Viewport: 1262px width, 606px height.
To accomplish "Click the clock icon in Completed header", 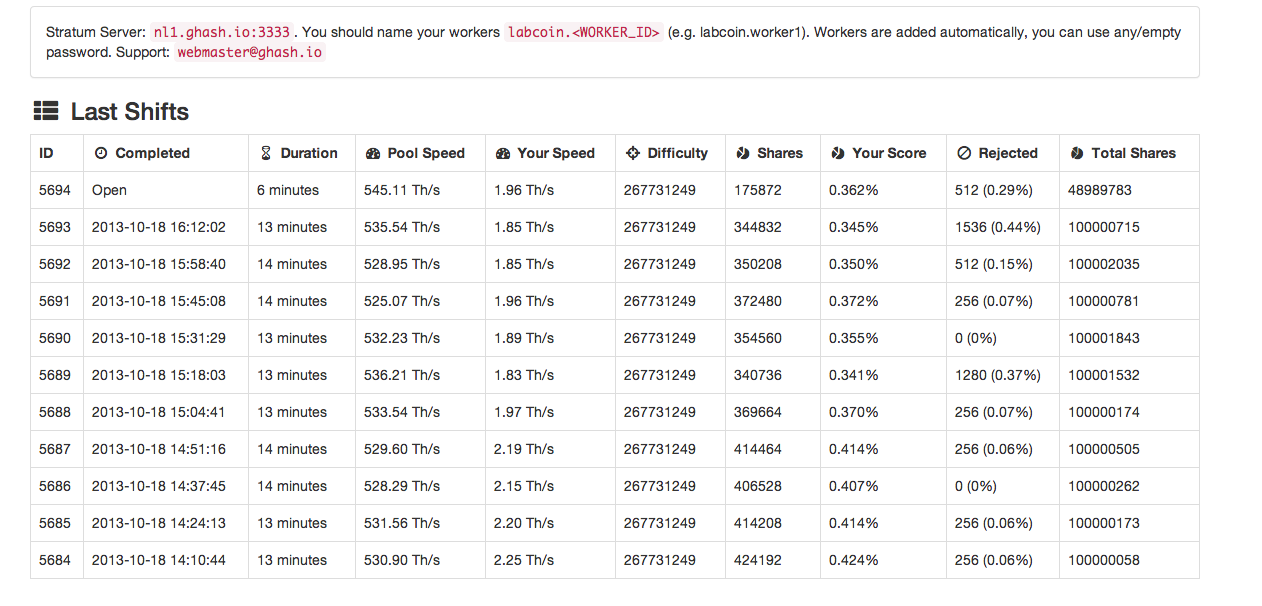I will [100, 153].
